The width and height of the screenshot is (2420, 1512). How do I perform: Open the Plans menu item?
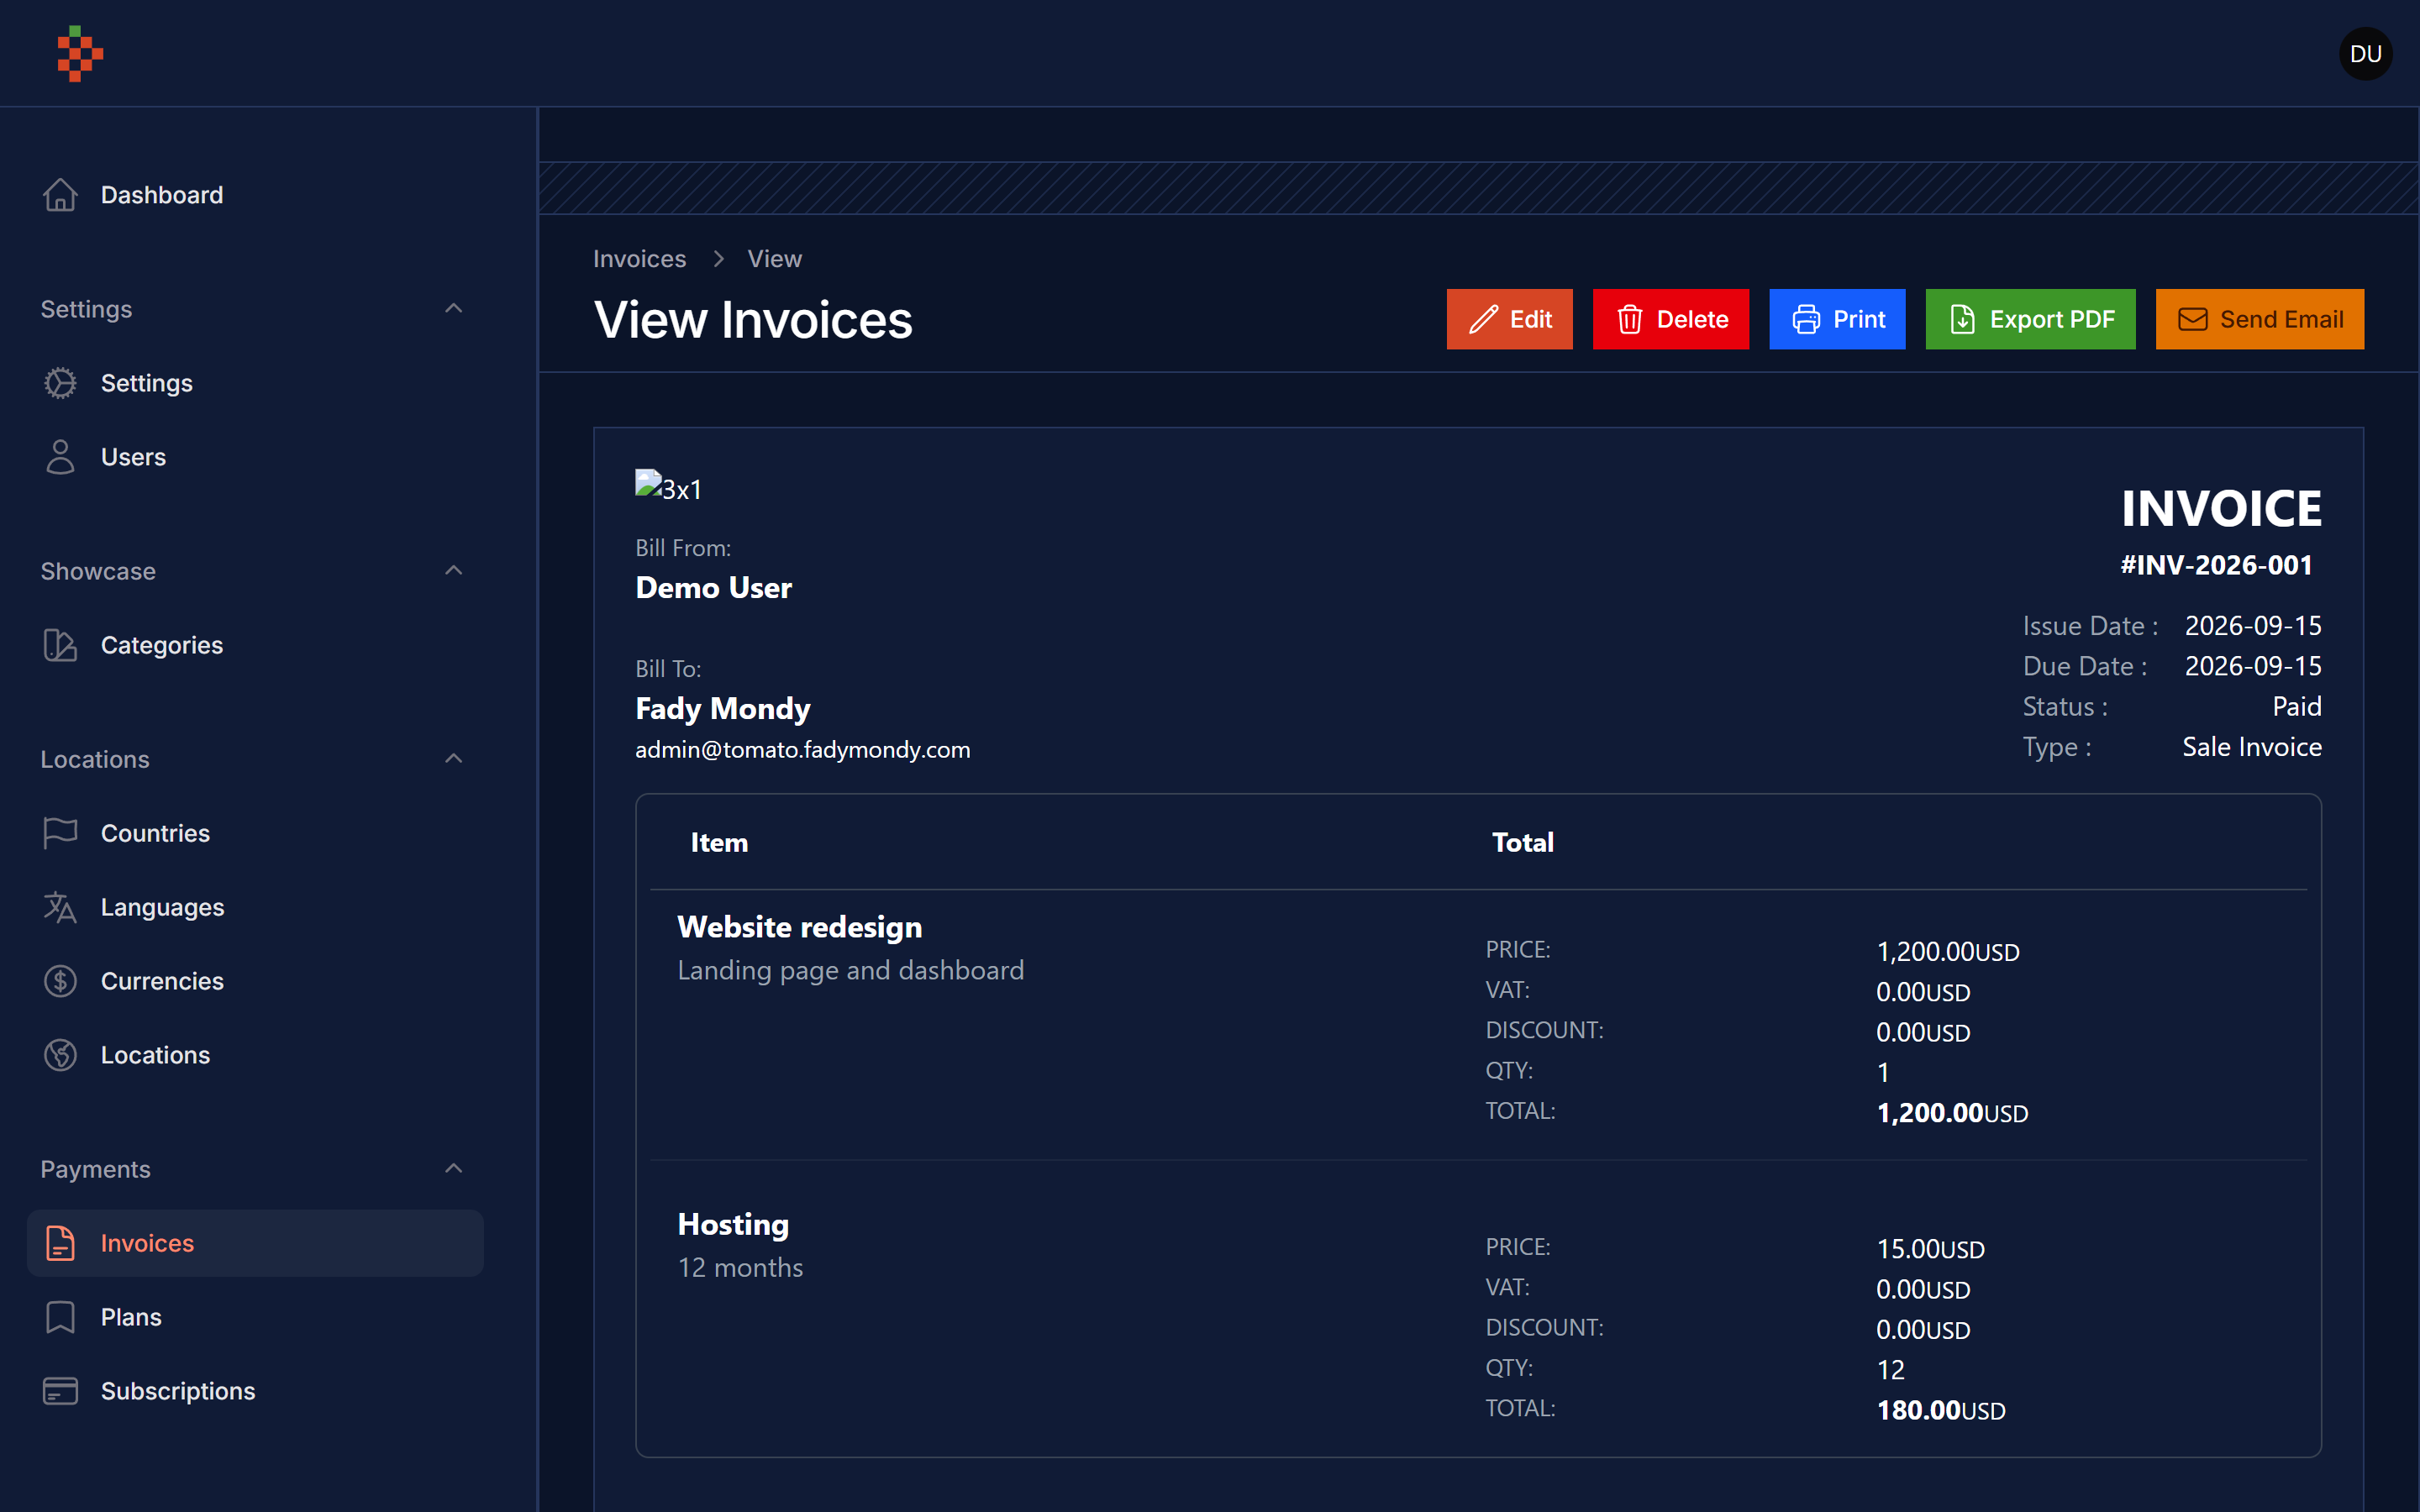point(255,1317)
